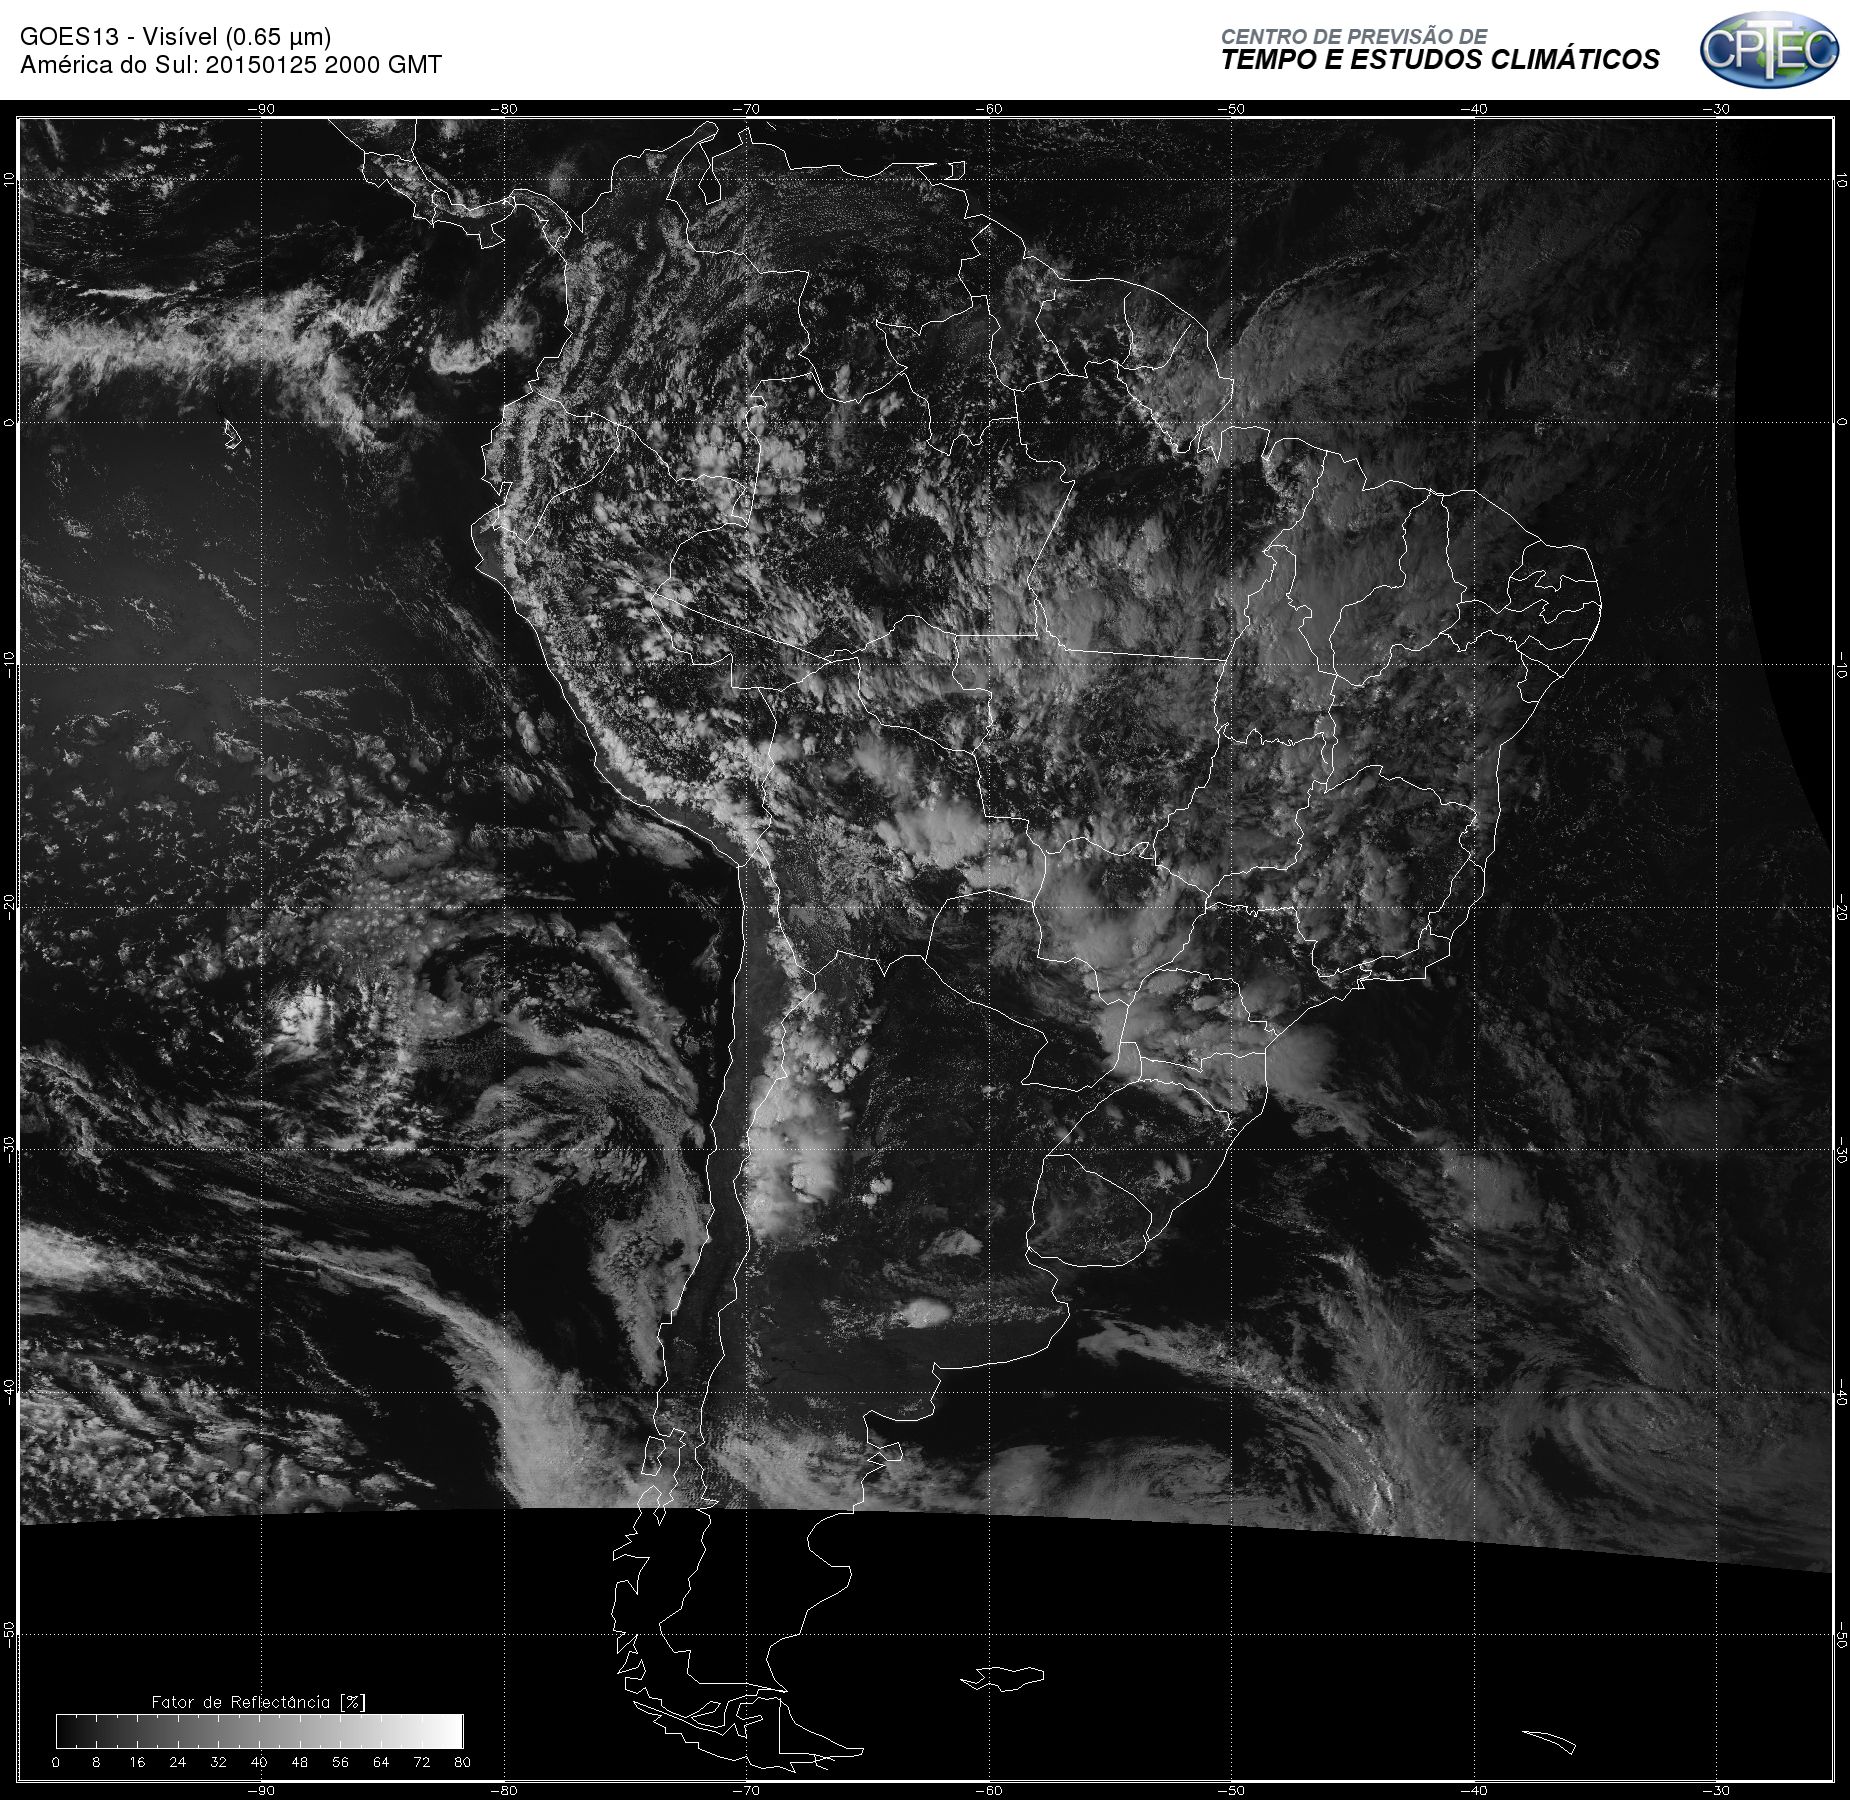The height and width of the screenshot is (1800, 1850).
Task: Click the 'CENTRO DE PREVISÃO DE' heading
Action: tap(1354, 37)
